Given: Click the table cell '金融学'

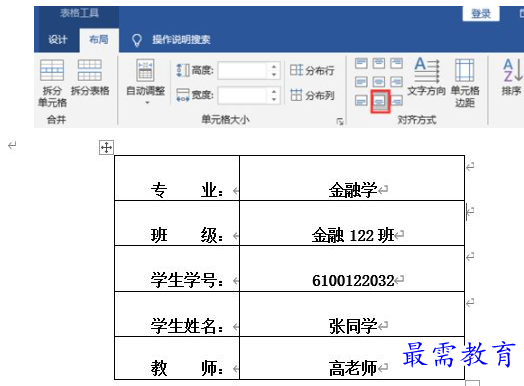Looking at the screenshot, I should coord(352,178).
